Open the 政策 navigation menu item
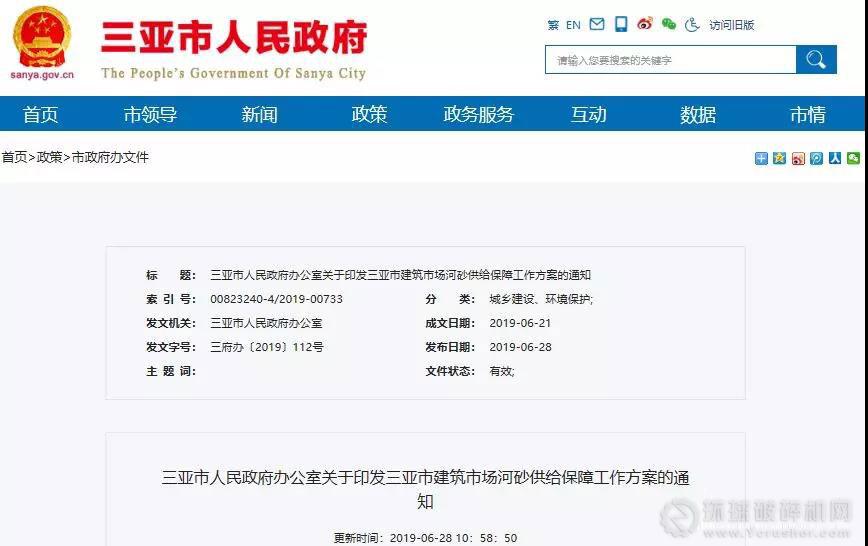 pos(369,114)
